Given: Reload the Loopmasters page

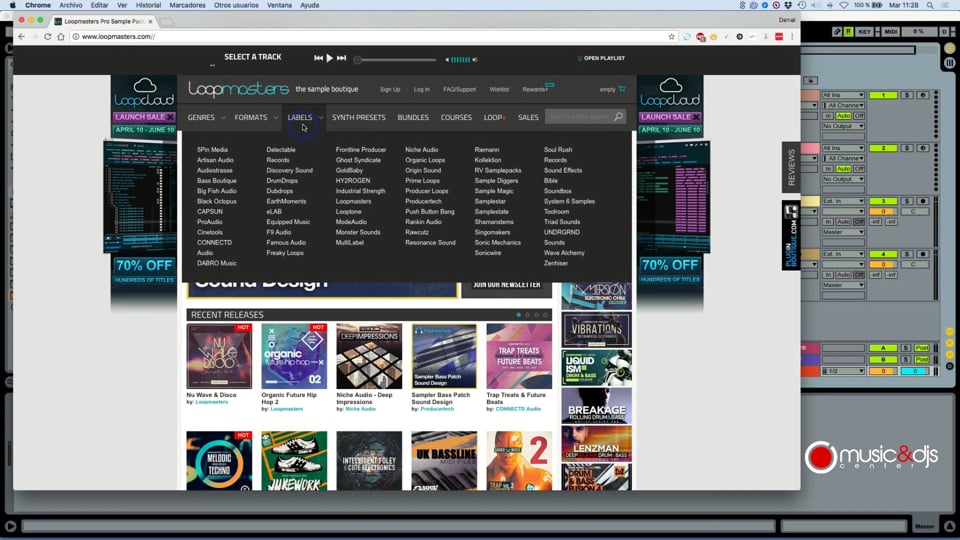Looking at the screenshot, I should coord(48,37).
